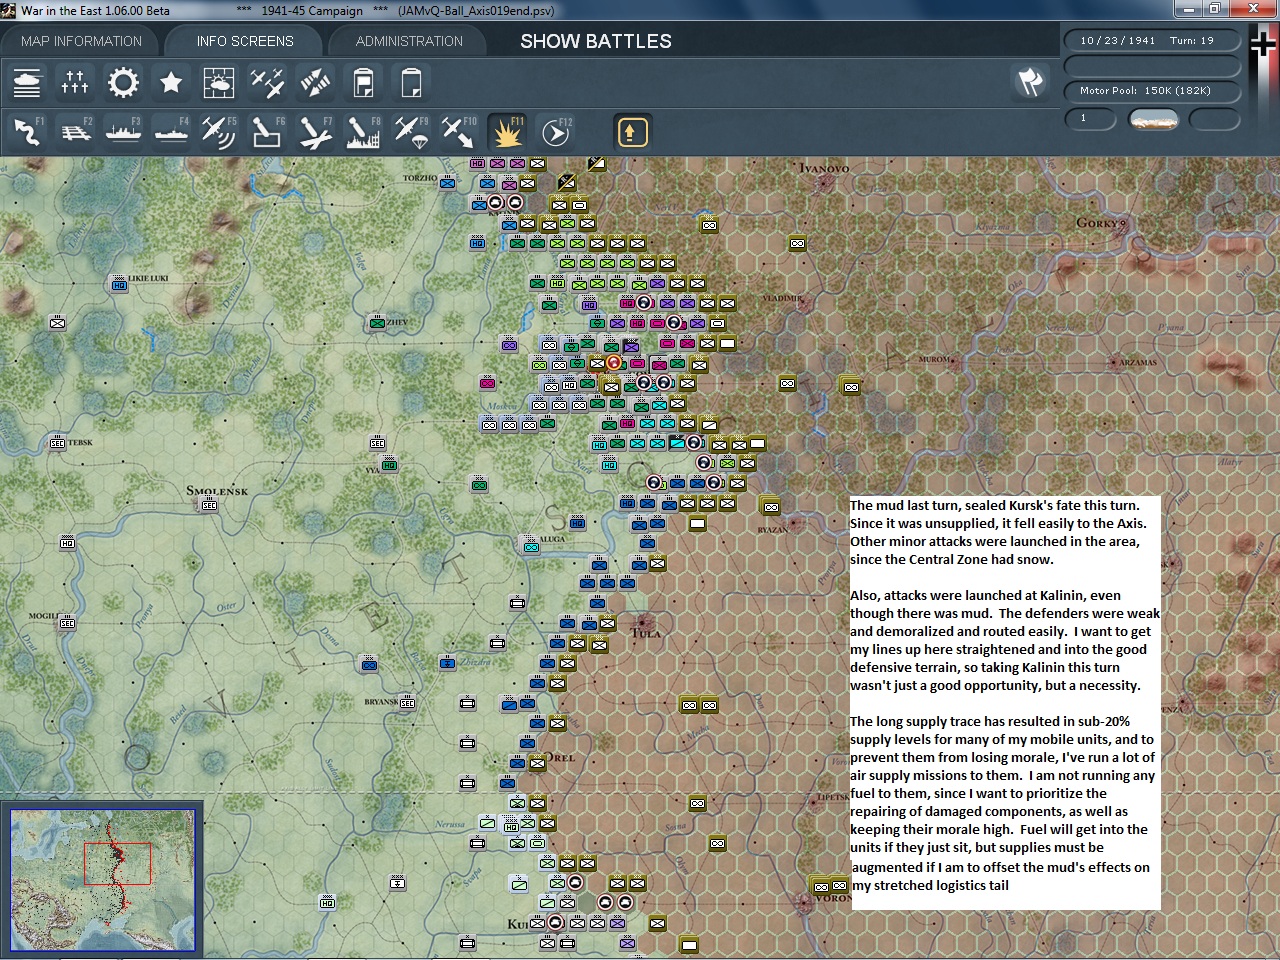Click the Torzhok city label
This screenshot has width=1280, height=960.
pyautogui.click(x=420, y=178)
